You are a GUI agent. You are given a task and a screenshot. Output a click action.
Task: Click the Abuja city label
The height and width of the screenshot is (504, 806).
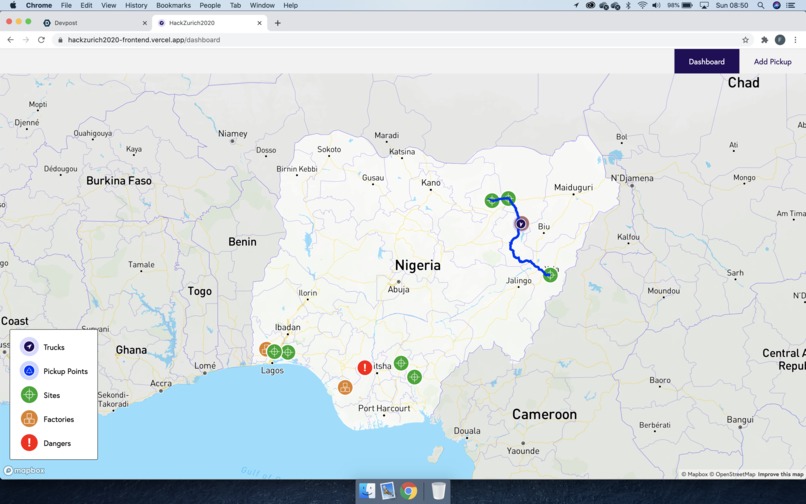point(398,290)
